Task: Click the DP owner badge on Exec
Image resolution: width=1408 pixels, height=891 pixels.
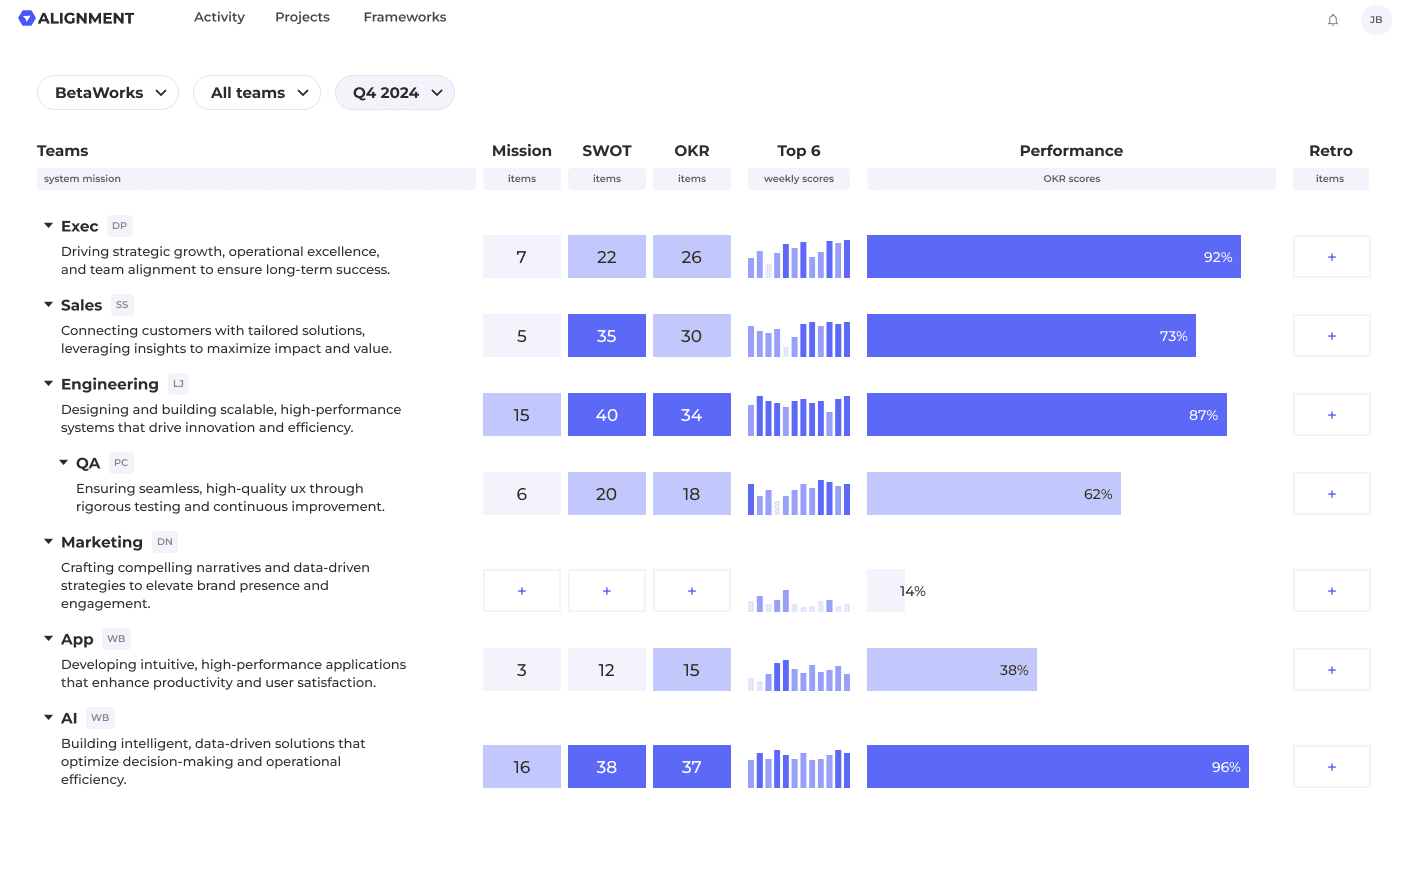Action: coord(120,226)
